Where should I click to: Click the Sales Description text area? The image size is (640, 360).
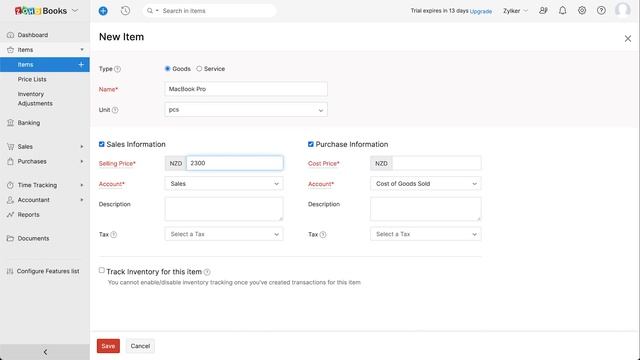(x=224, y=209)
